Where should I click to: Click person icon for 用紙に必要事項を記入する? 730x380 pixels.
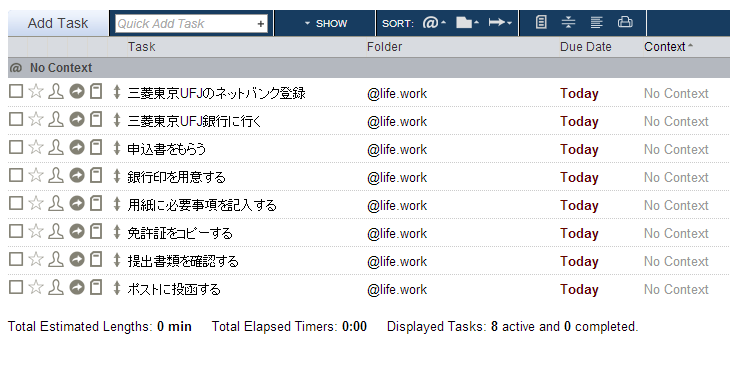coord(56,203)
